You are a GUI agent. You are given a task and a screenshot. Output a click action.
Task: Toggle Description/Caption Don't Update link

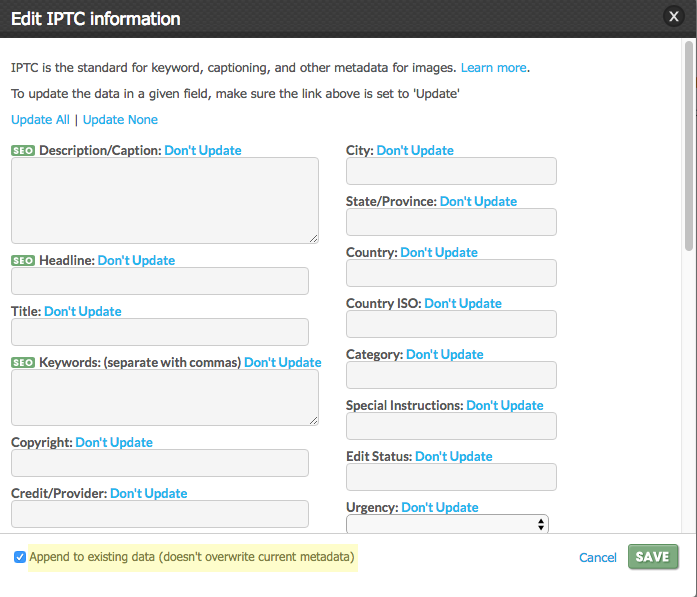203,151
